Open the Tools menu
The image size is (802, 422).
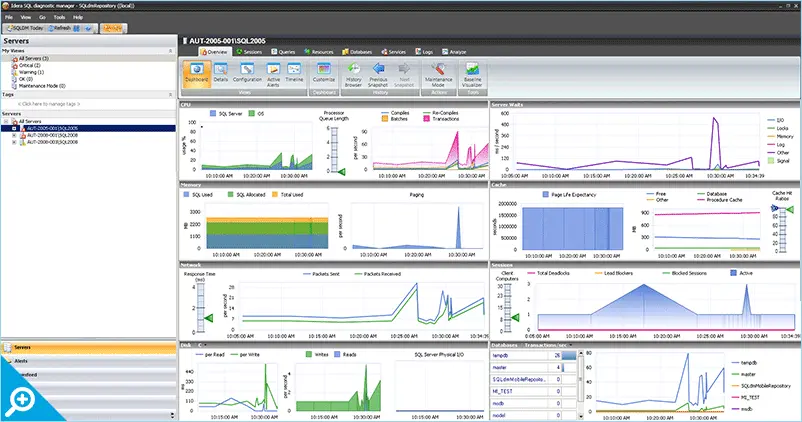(59, 17)
